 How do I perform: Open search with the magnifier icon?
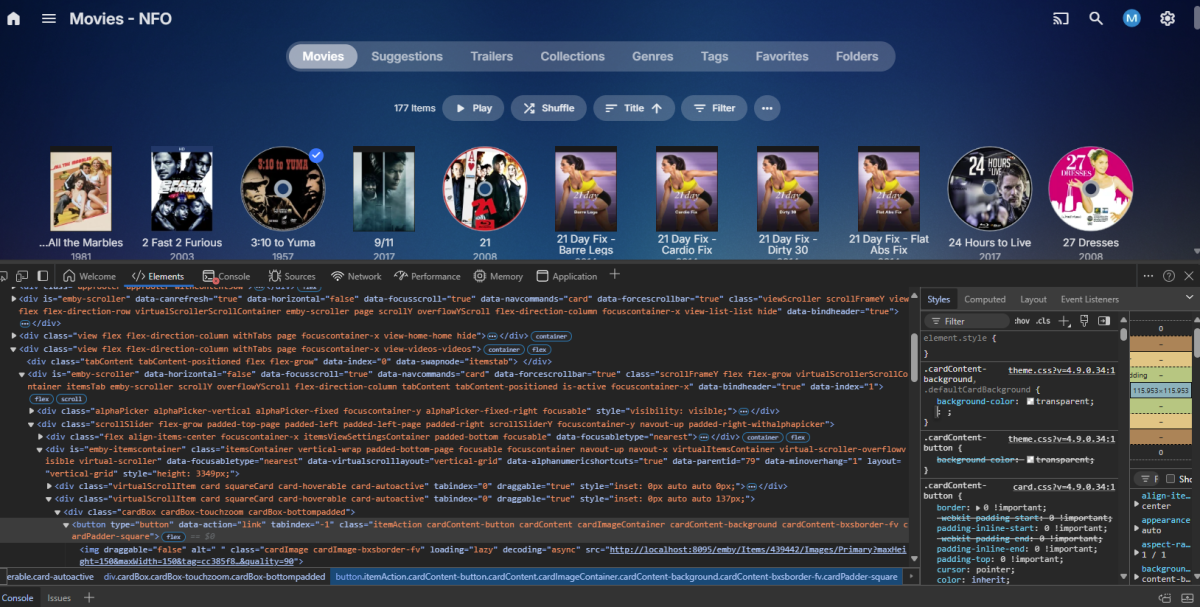click(1095, 18)
